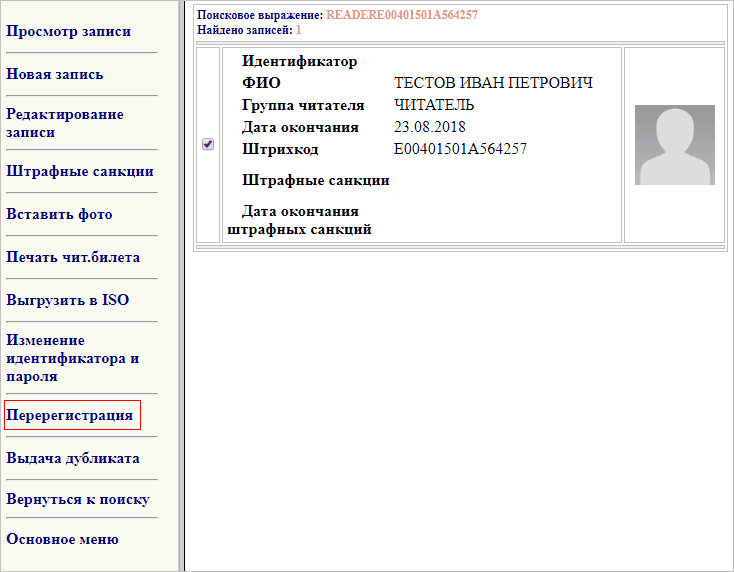Select Выгрузить в ISO option
This screenshot has height=572, width=734.
coord(68,300)
